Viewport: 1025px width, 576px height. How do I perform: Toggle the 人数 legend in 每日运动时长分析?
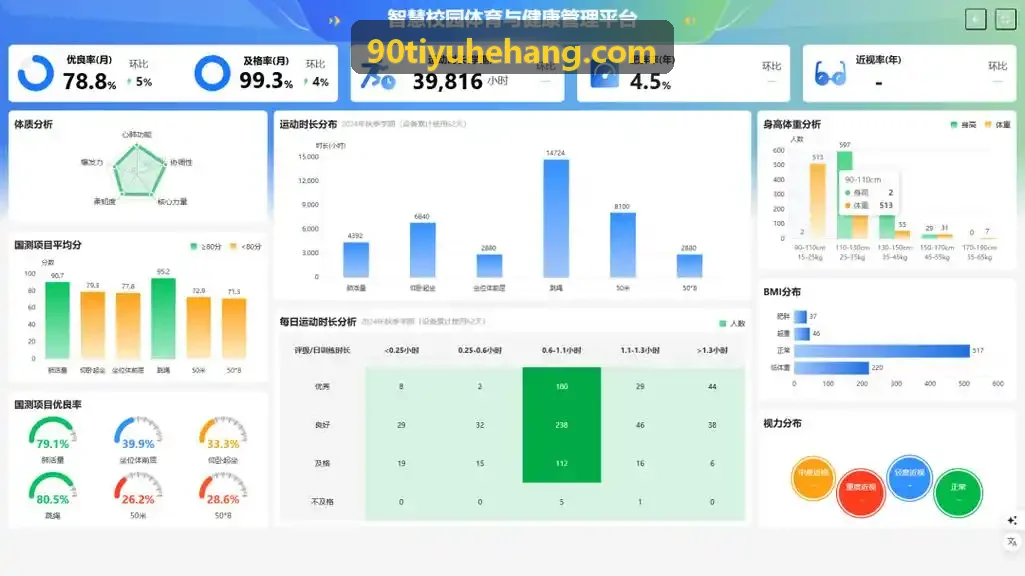[732, 323]
